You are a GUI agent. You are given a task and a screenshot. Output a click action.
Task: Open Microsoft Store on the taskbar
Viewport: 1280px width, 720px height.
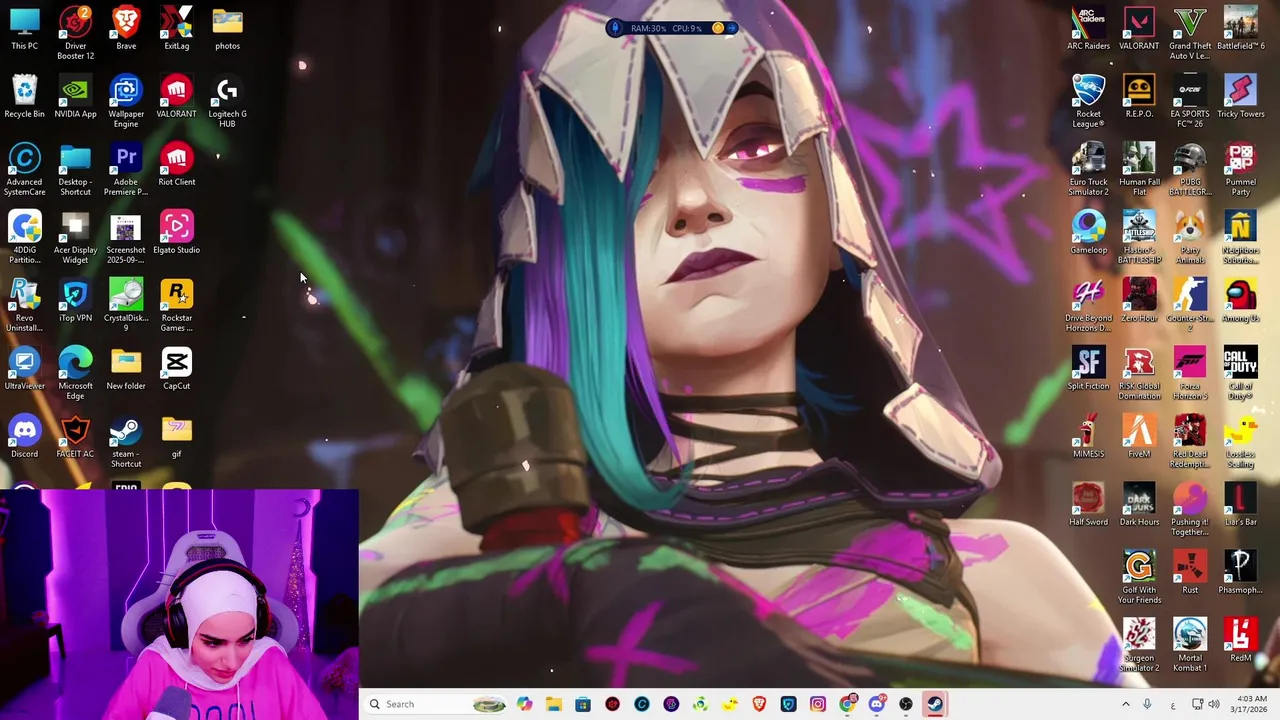(x=583, y=704)
